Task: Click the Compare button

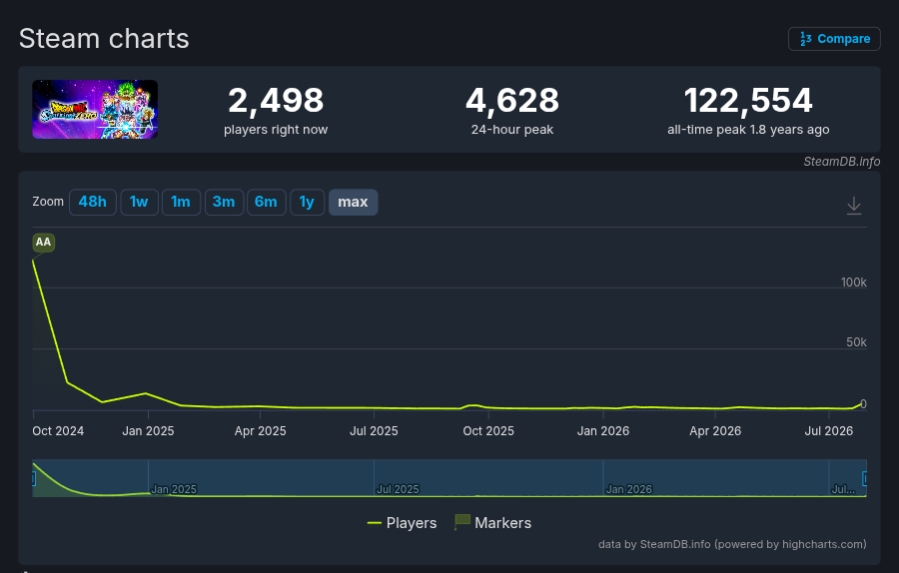Action: coord(834,39)
